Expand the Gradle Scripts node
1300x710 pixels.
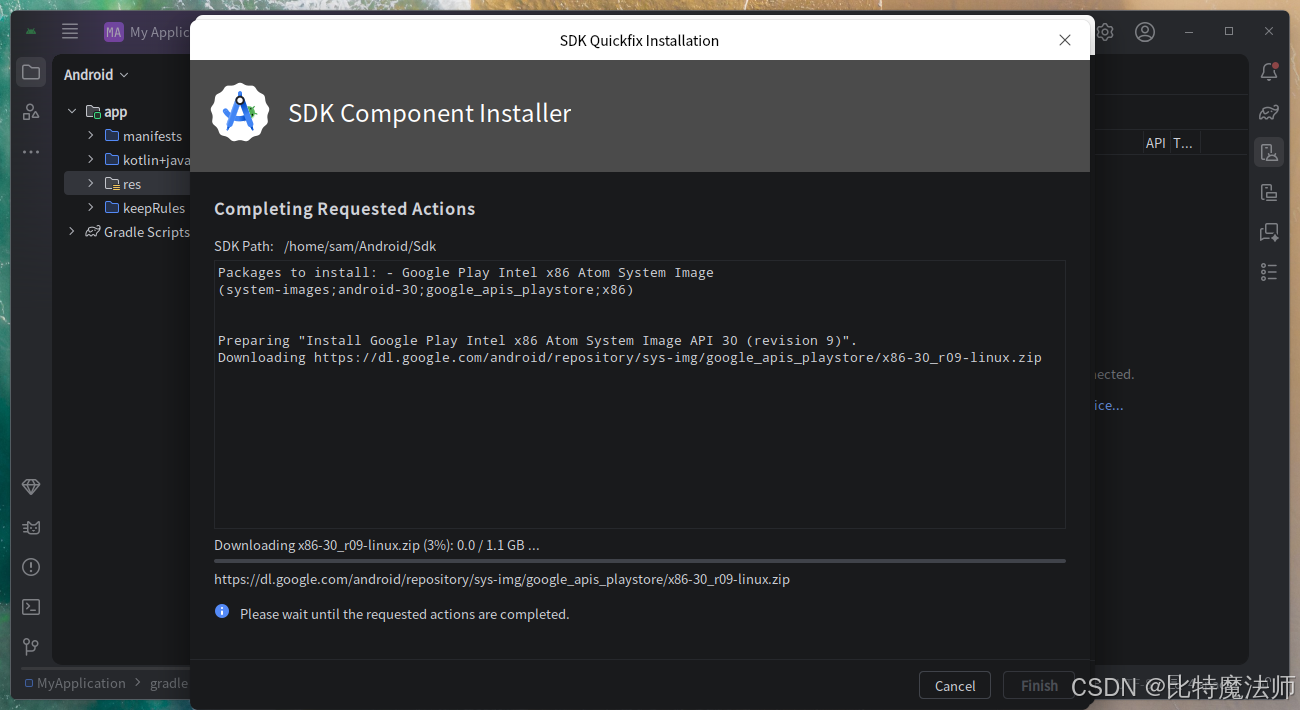pos(72,231)
